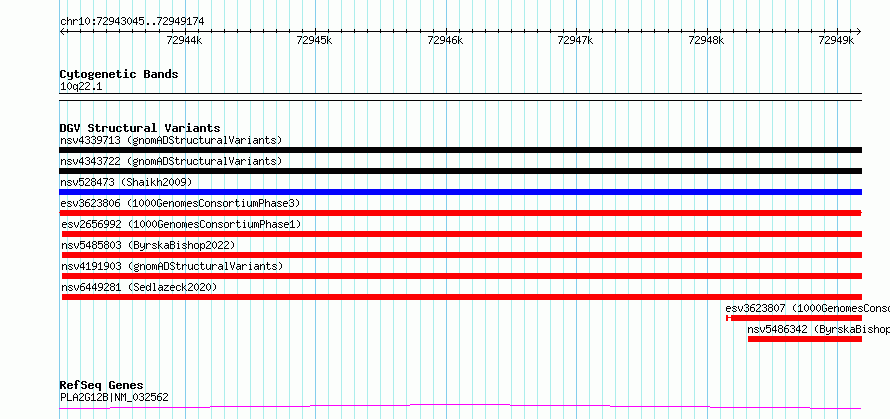This screenshot has width=890, height=419.
Task: Click the 72946k ruler tick label
Action: [445, 40]
